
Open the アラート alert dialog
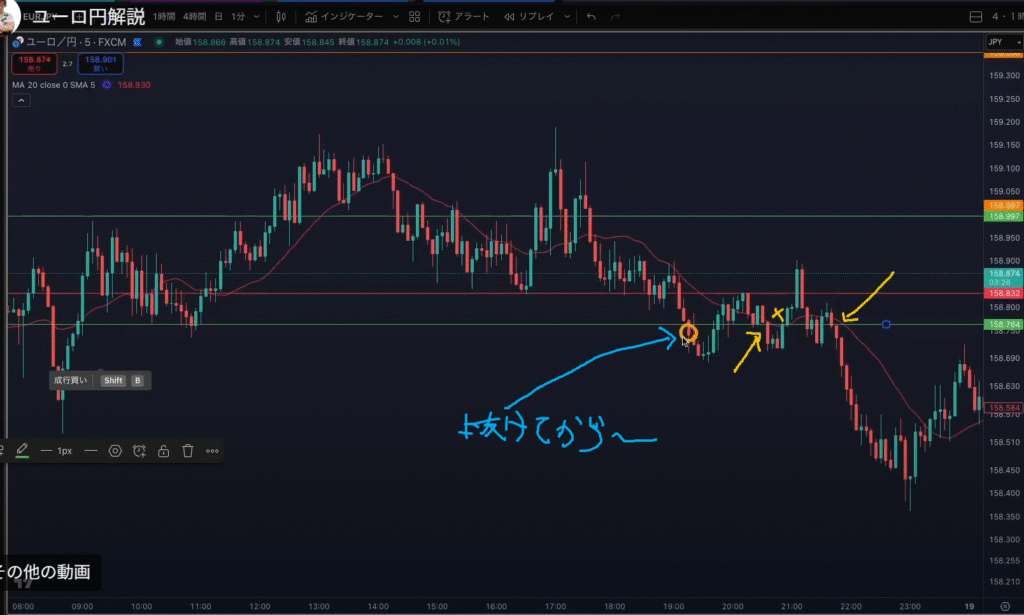(464, 17)
